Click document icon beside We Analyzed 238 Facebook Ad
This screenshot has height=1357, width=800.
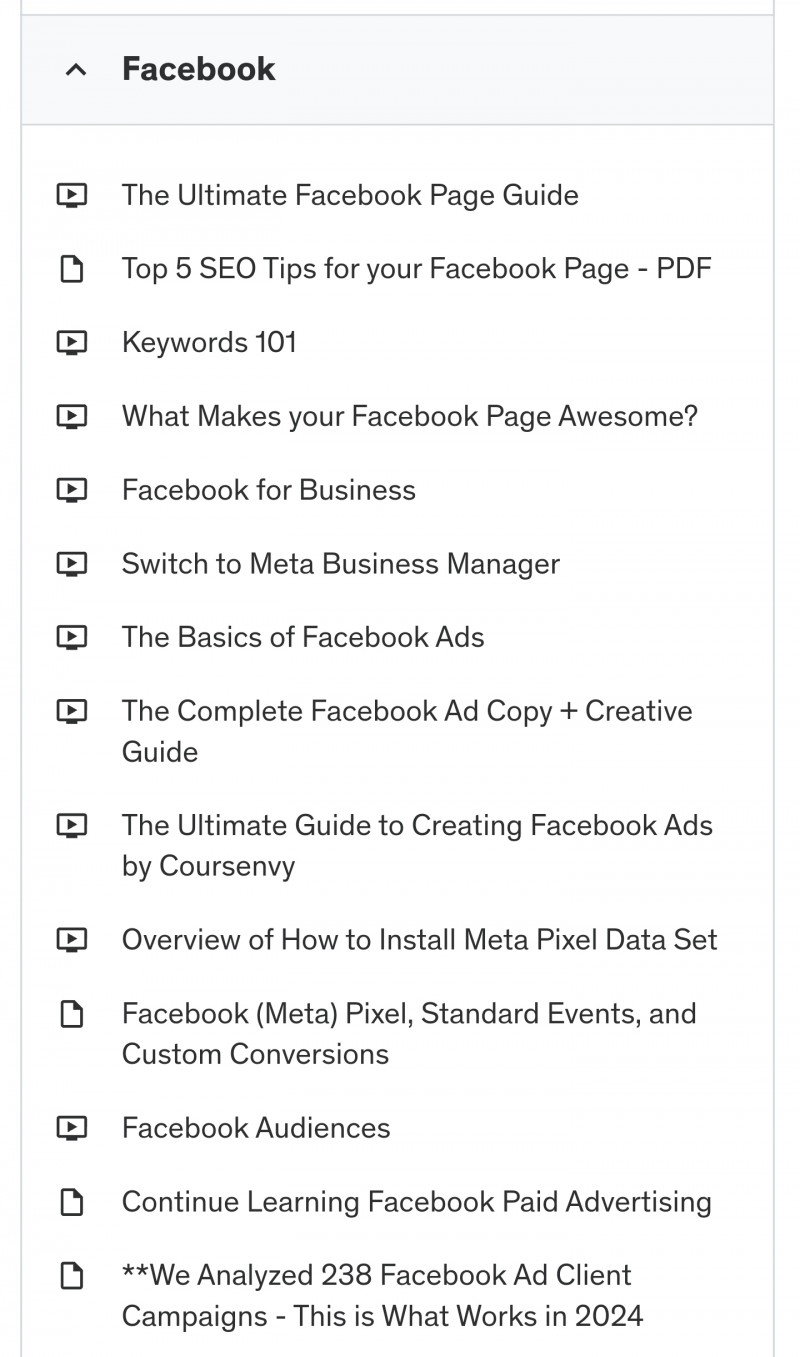point(72,1276)
